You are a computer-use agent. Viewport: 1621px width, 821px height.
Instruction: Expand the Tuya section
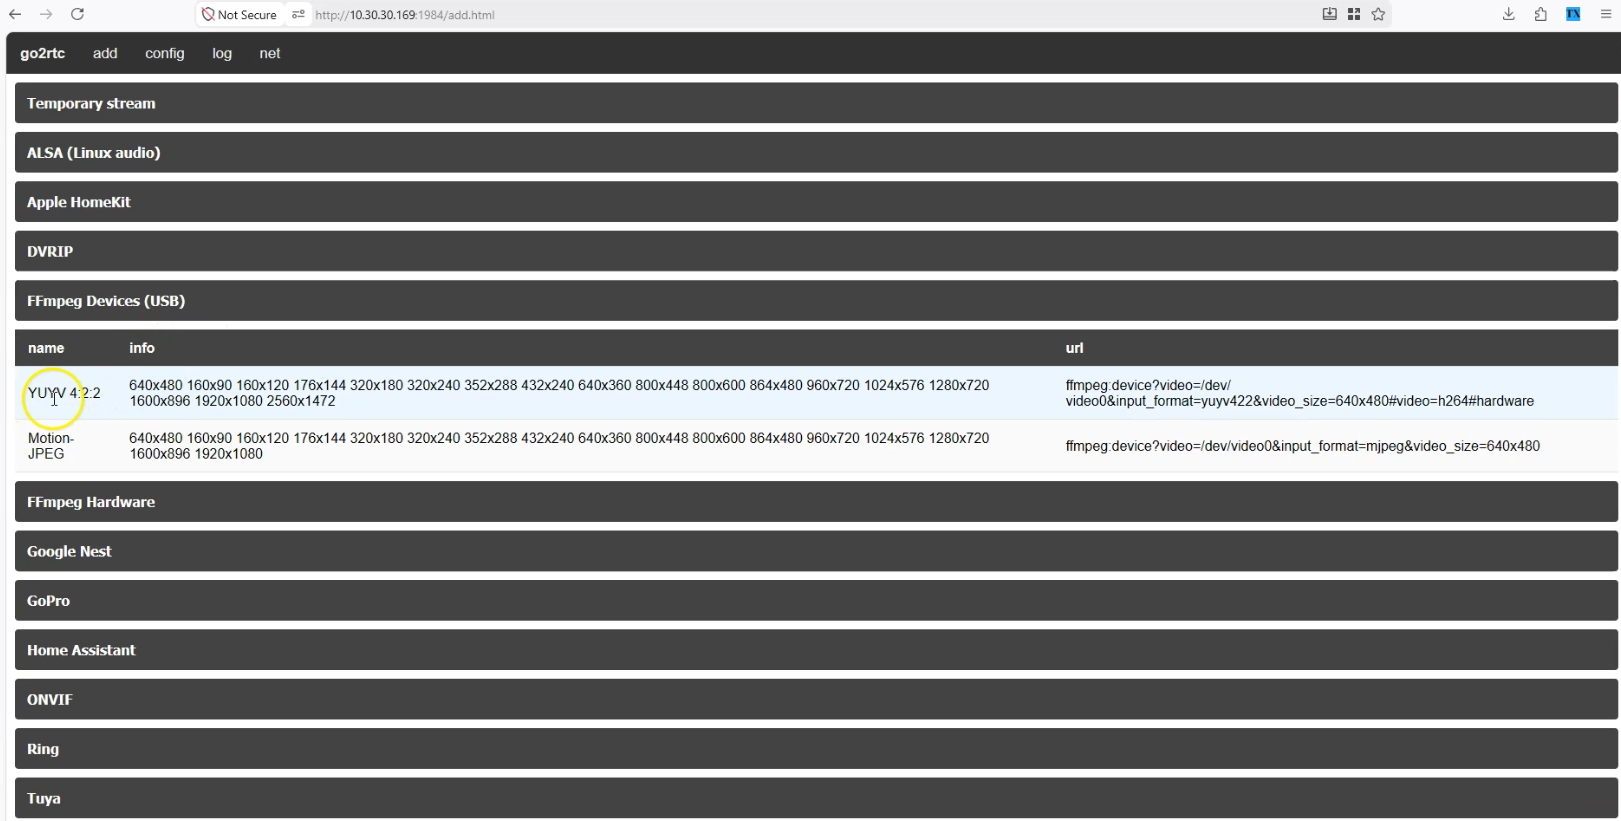(x=816, y=798)
